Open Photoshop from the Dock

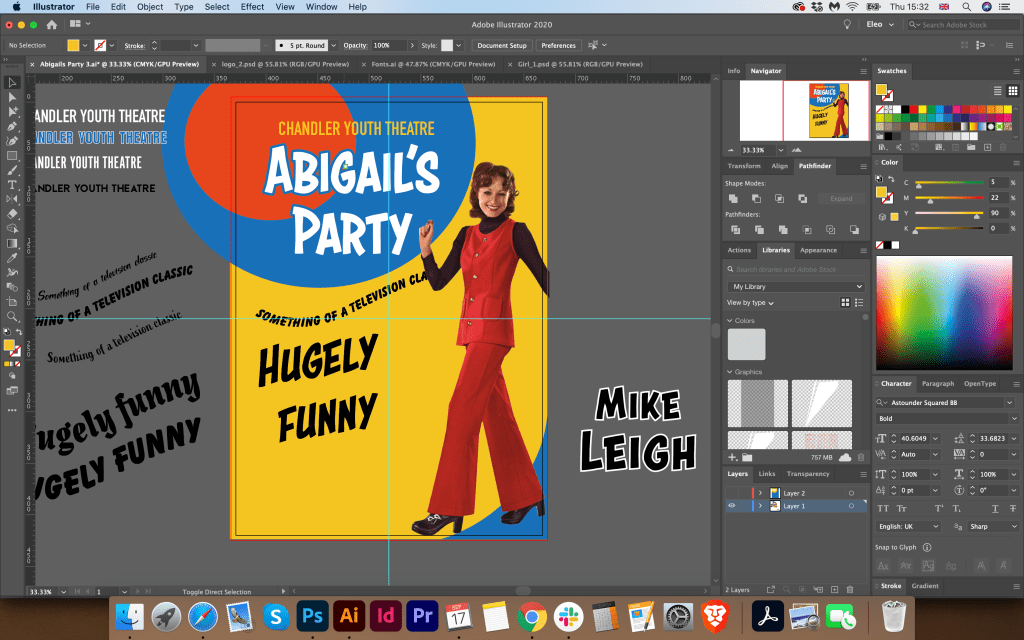click(310, 615)
